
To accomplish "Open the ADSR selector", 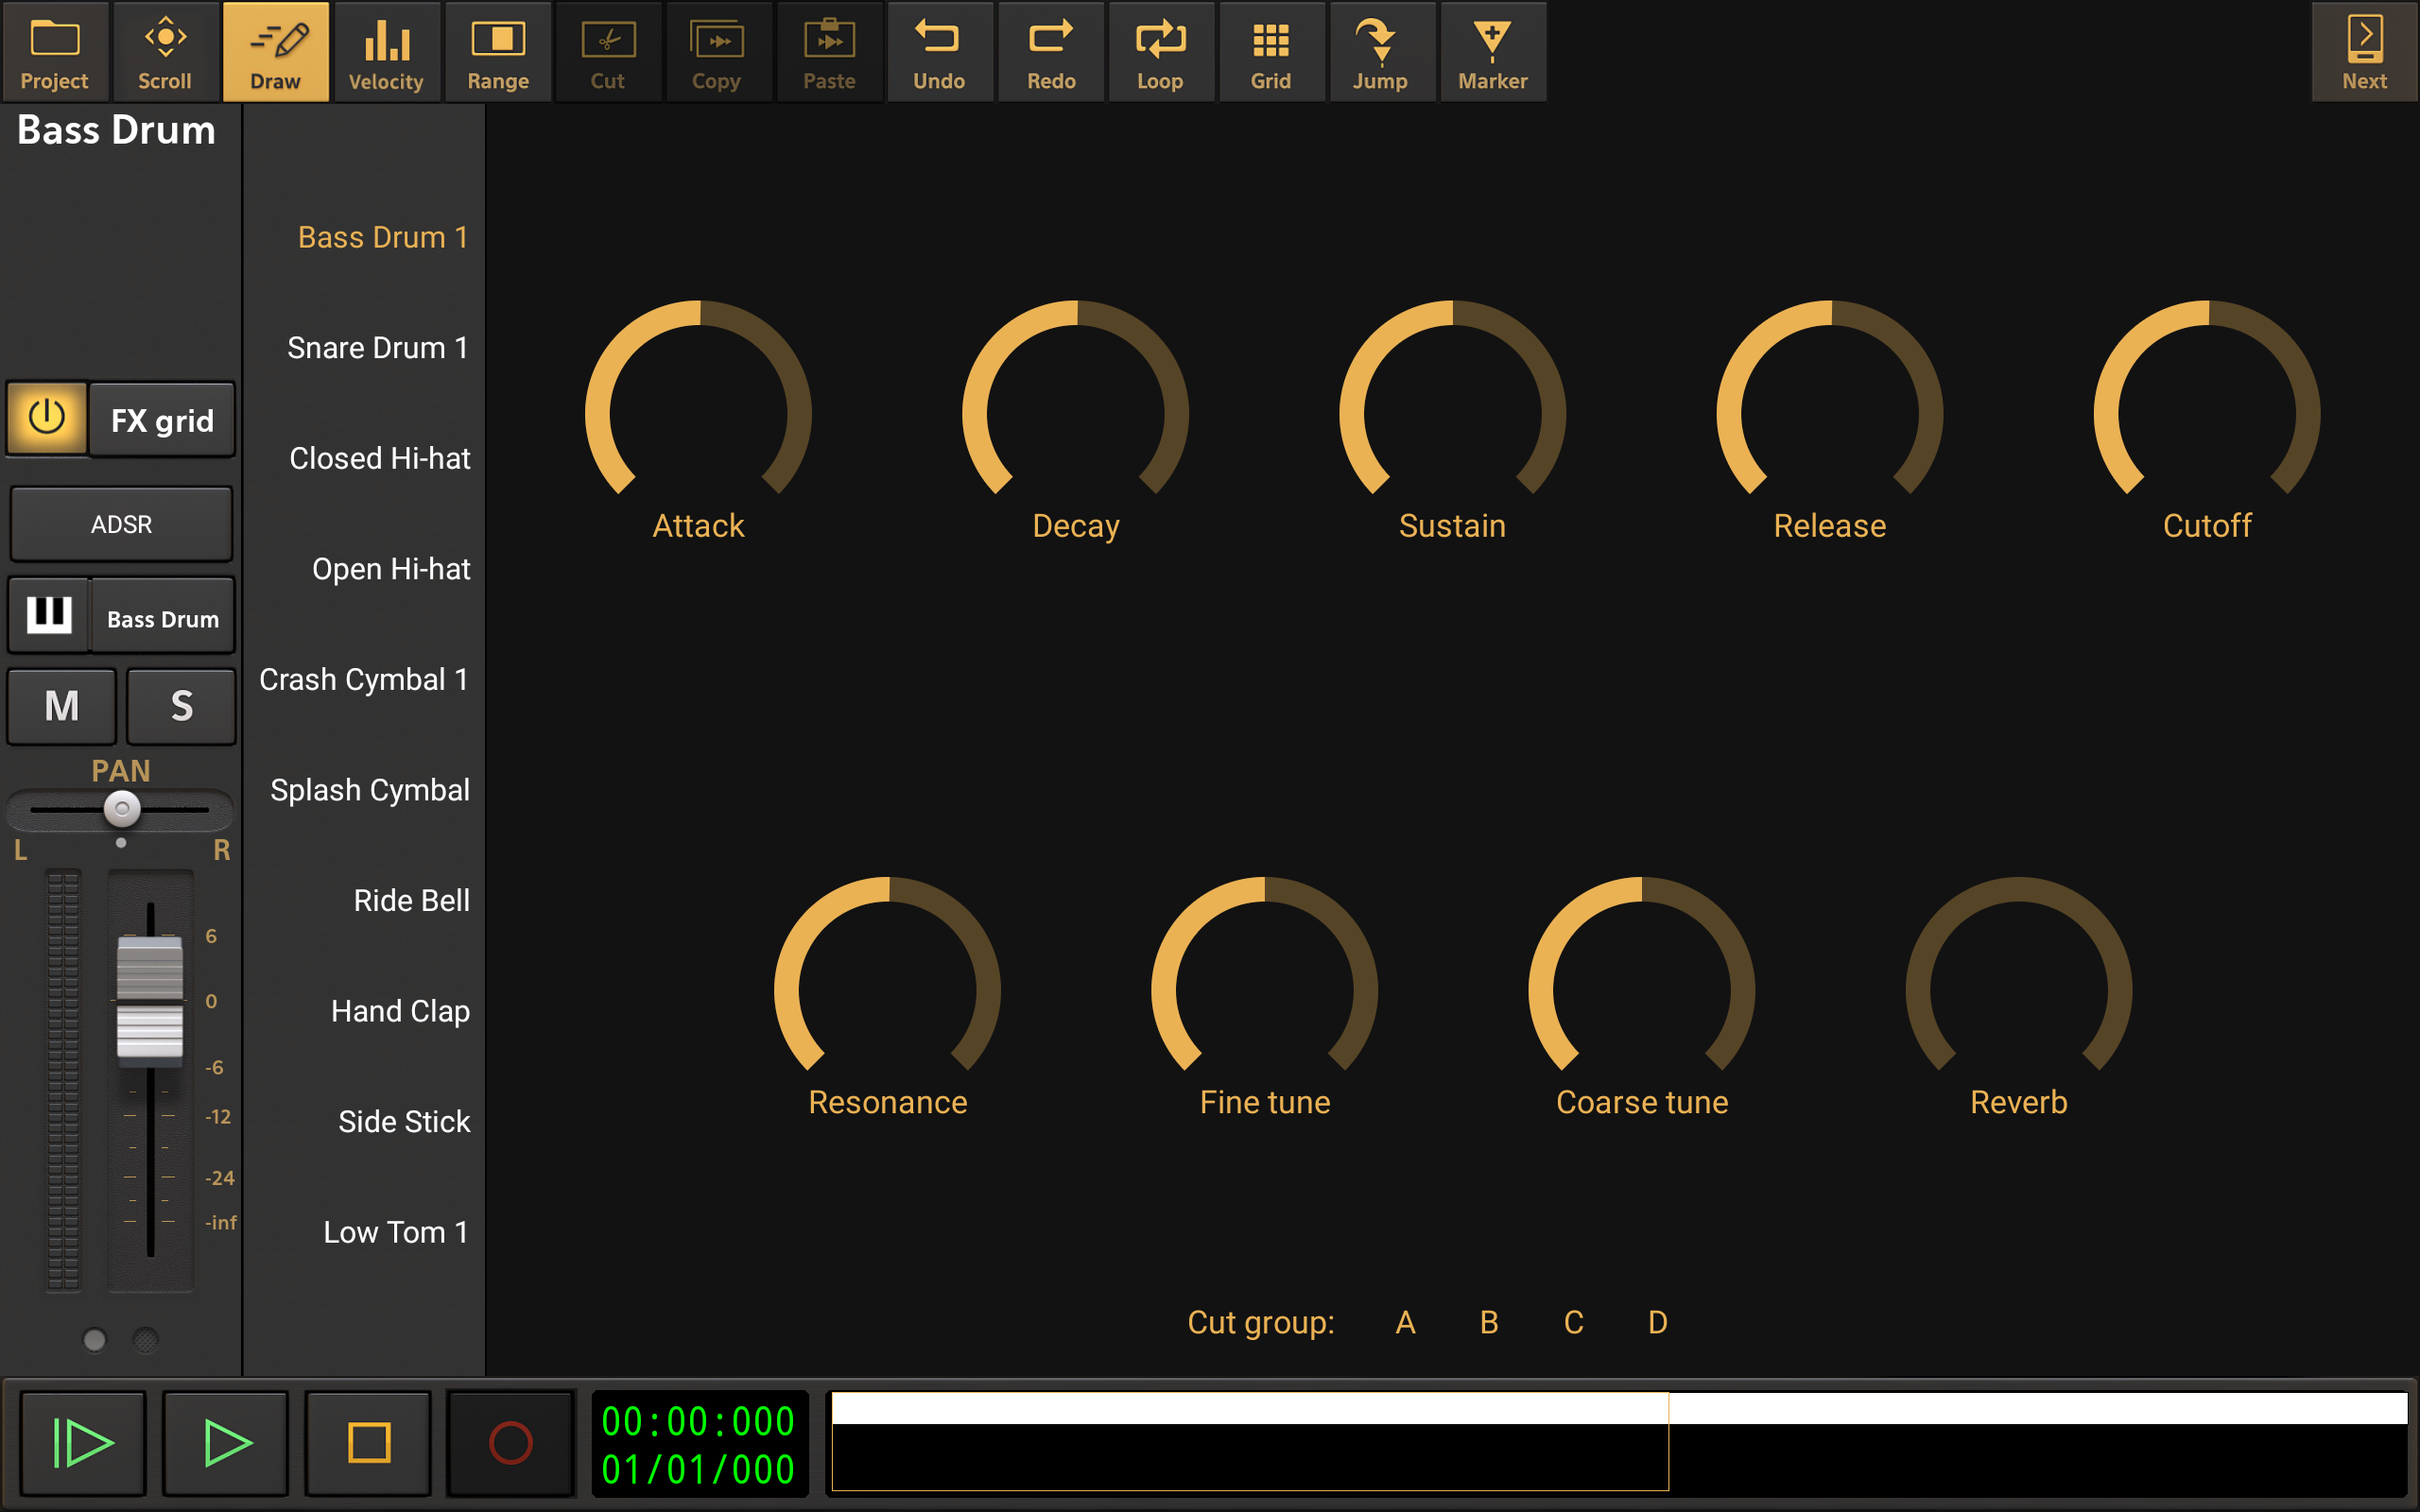I will (x=121, y=524).
